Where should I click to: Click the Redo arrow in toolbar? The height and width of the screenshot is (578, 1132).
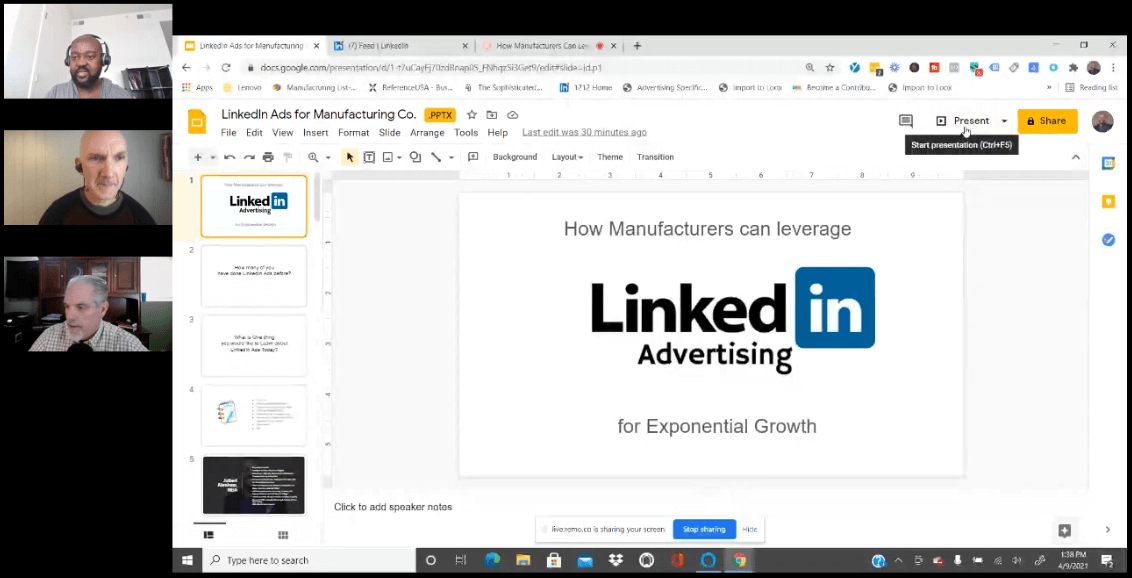click(x=249, y=157)
